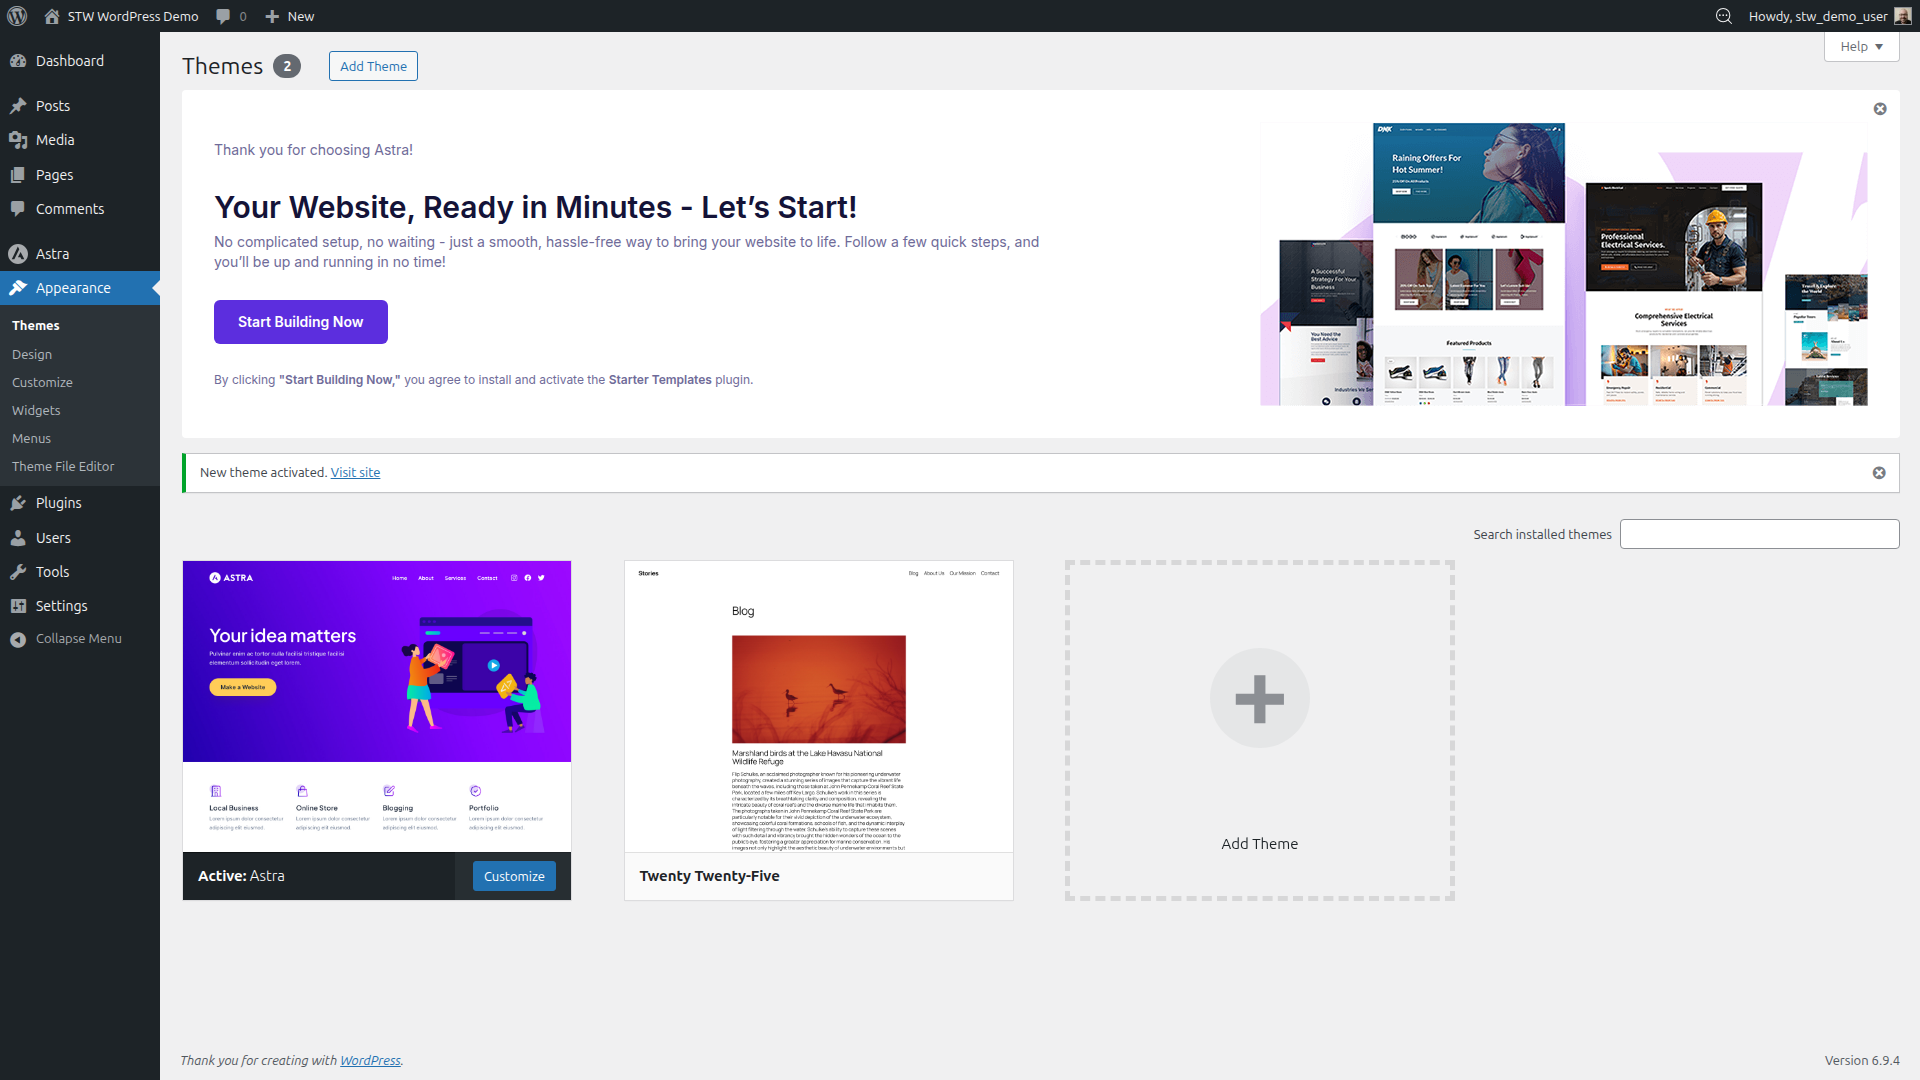
Task: Click the Media icon in sidebar
Action: pos(18,140)
